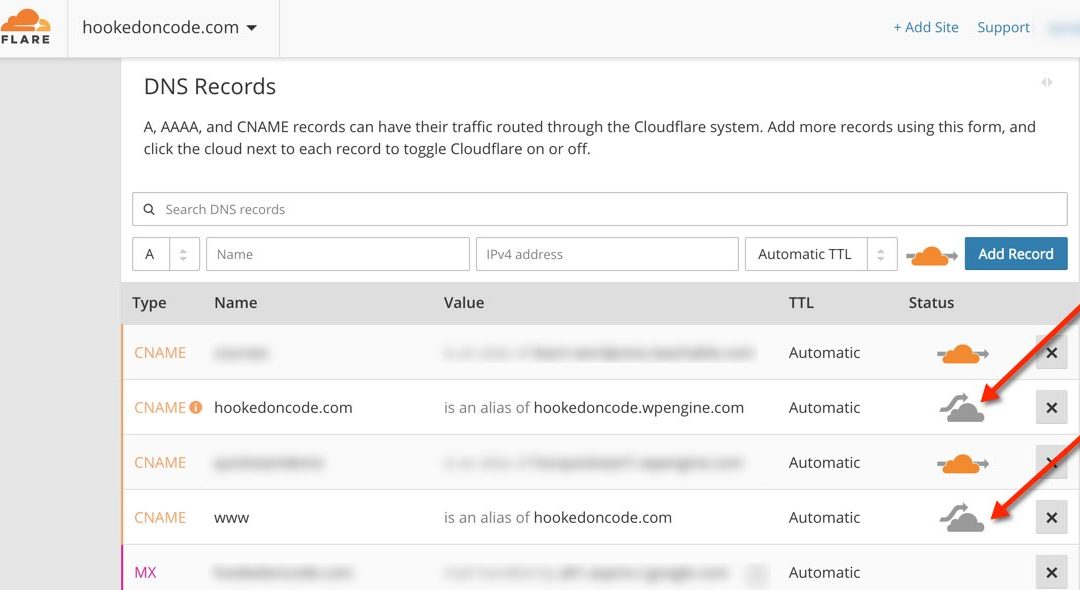Click the DNS Records heading
The height and width of the screenshot is (590, 1080).
coord(209,87)
